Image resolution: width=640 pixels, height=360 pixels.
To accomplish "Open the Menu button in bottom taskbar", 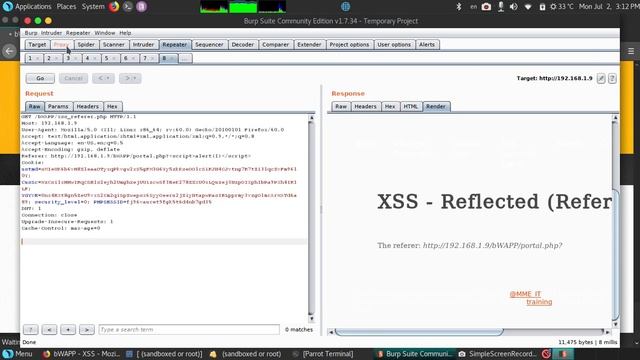I will (x=18, y=354).
